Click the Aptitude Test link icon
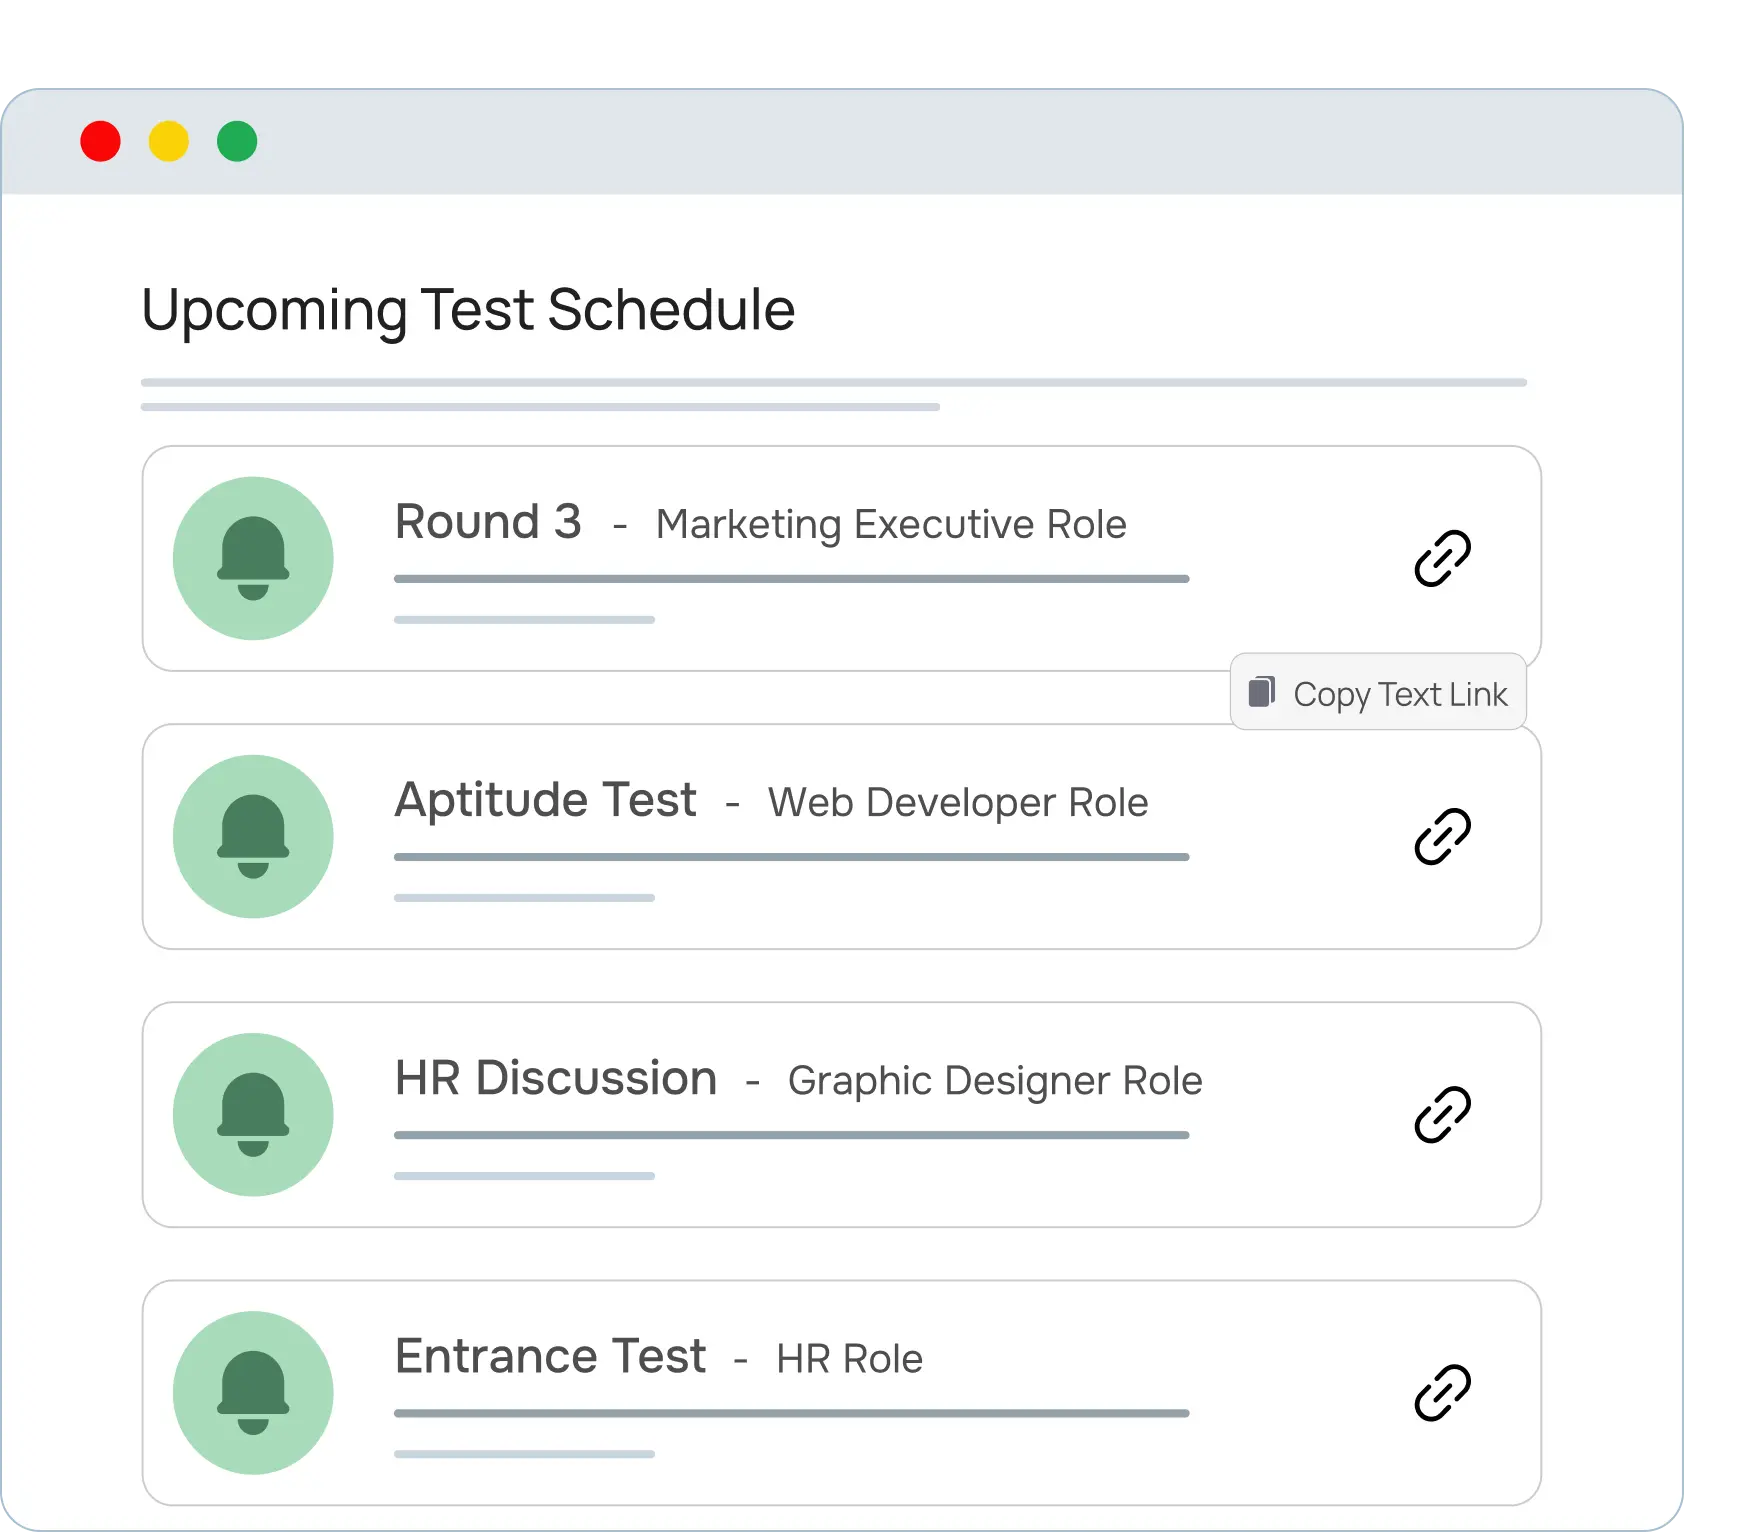Screen dimensions: 1740x1532 tap(1442, 836)
